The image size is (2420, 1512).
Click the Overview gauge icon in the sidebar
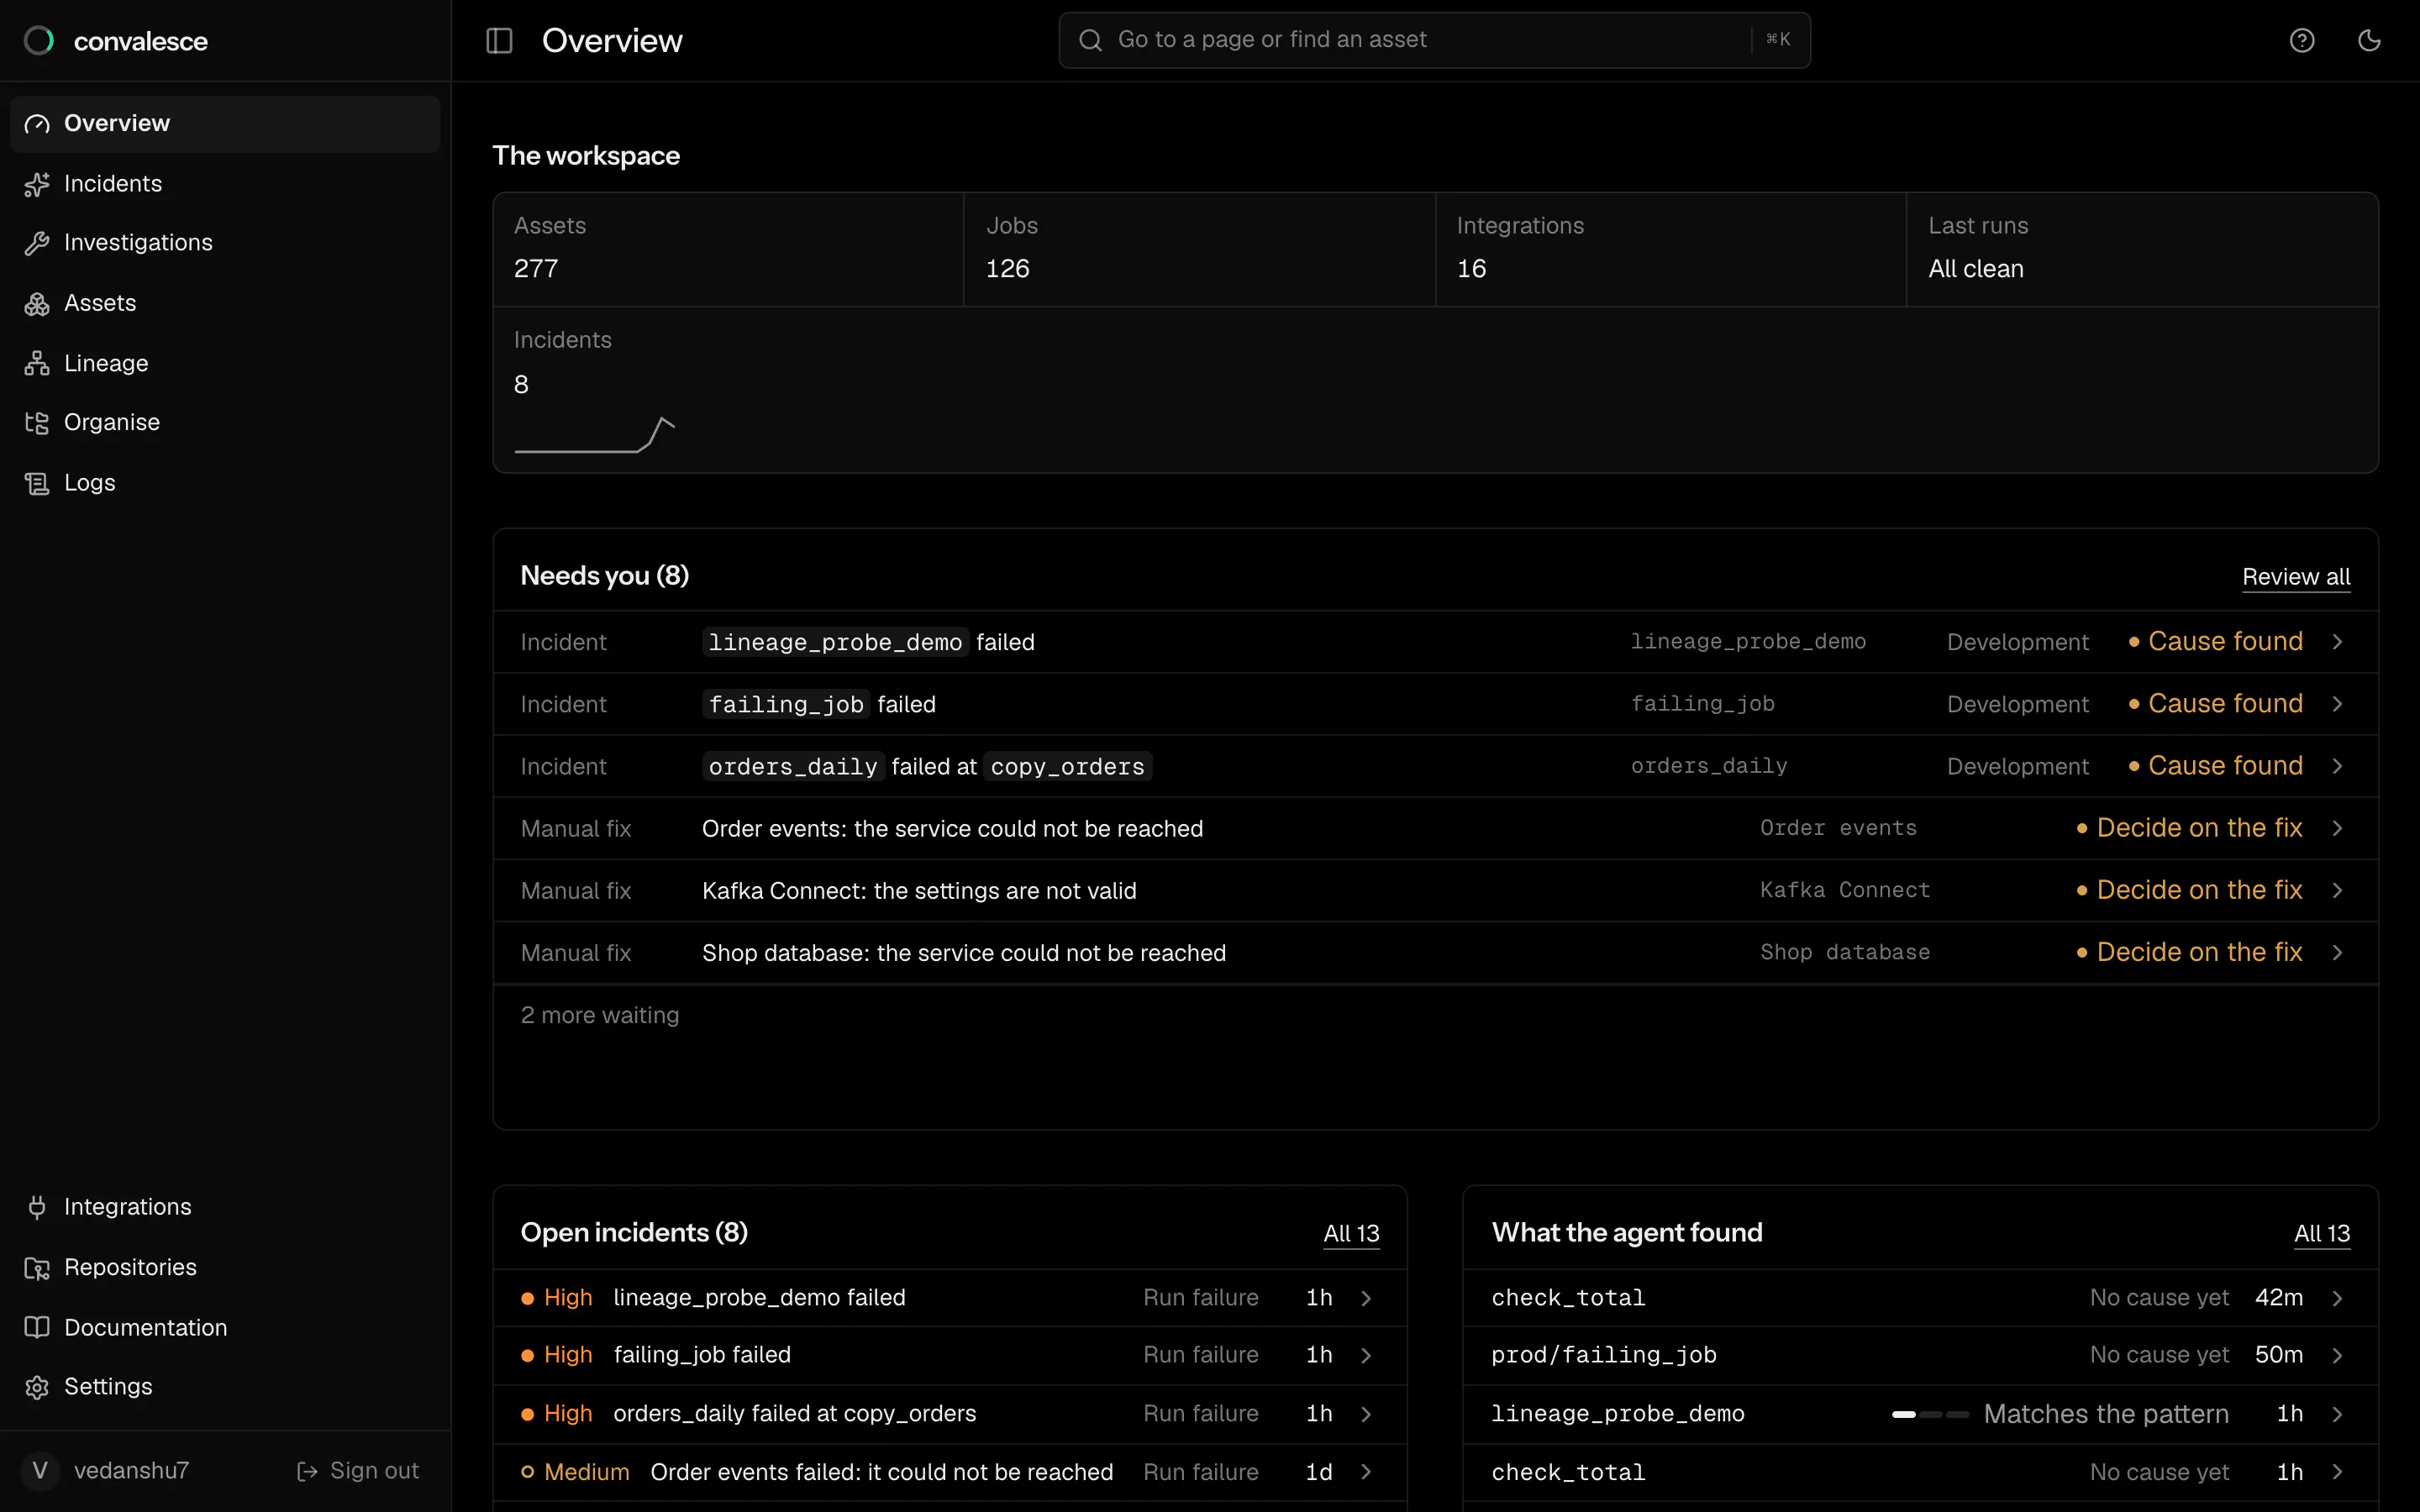pyautogui.click(x=37, y=124)
